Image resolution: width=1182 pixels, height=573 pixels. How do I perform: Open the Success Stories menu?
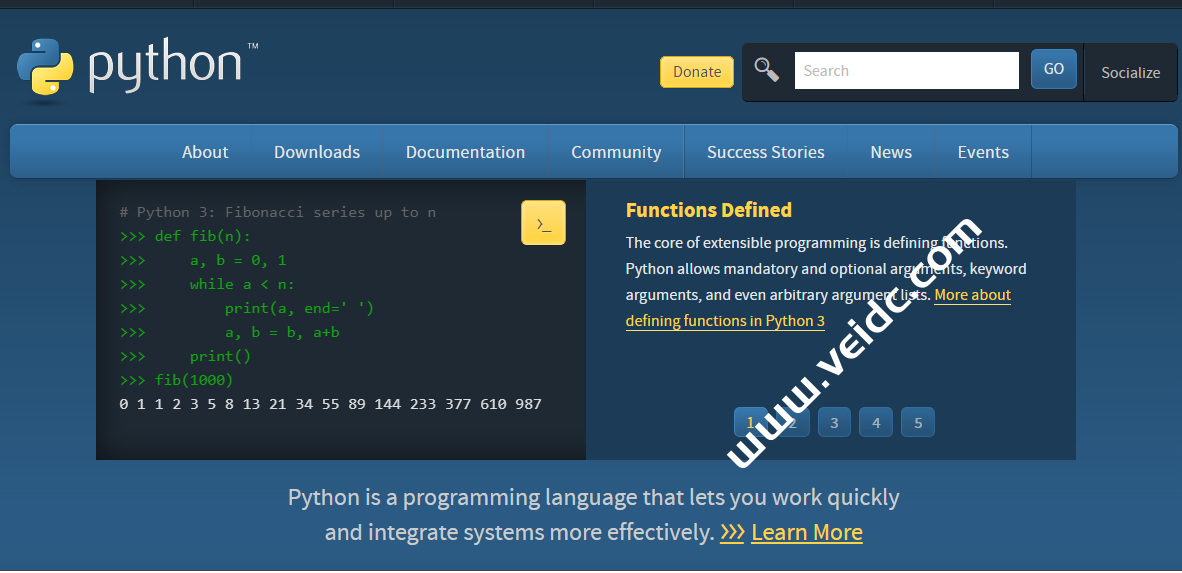[x=766, y=152]
